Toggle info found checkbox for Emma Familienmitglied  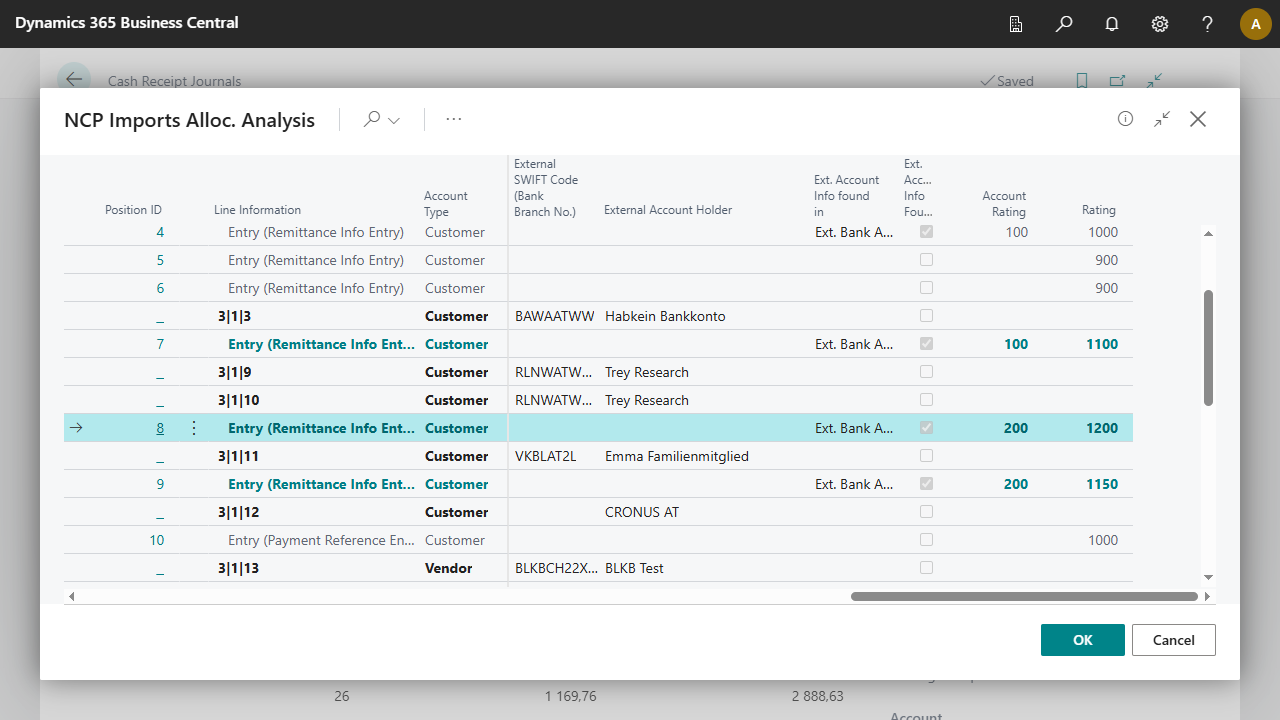click(x=926, y=456)
